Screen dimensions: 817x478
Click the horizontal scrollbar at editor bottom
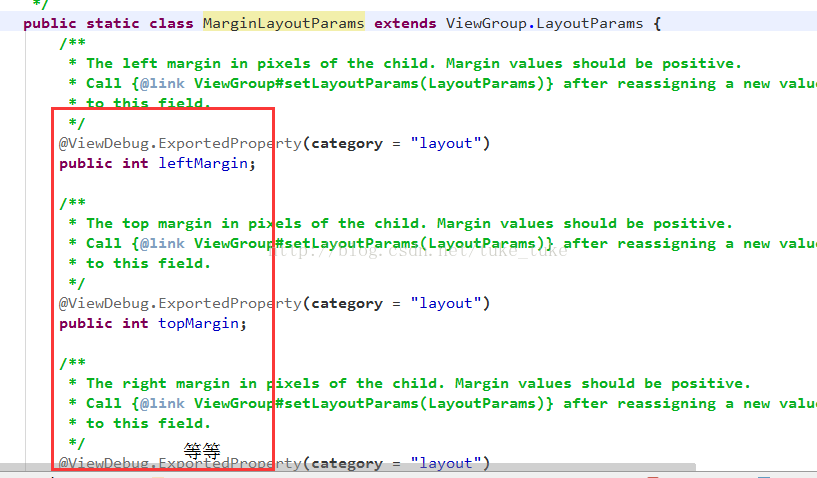[x=348, y=467]
